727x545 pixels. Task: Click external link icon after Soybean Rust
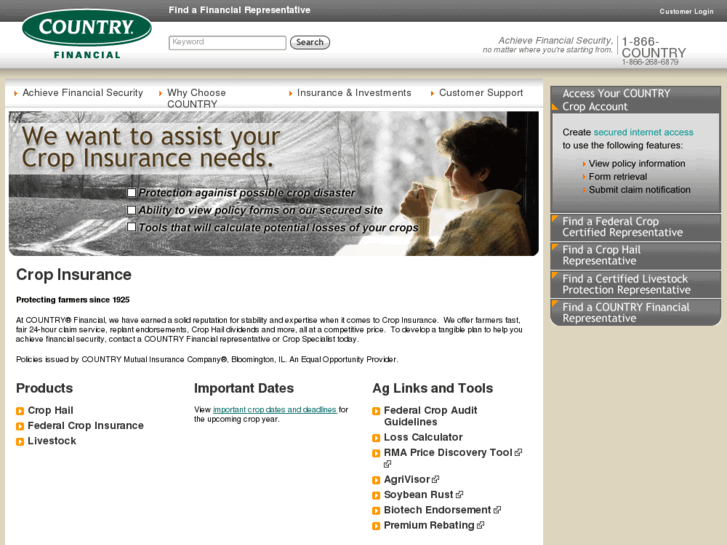tap(459, 494)
